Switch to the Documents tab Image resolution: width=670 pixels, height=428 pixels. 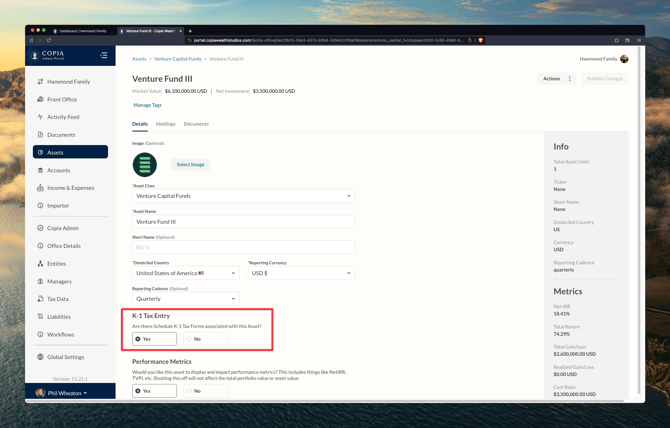coord(196,124)
